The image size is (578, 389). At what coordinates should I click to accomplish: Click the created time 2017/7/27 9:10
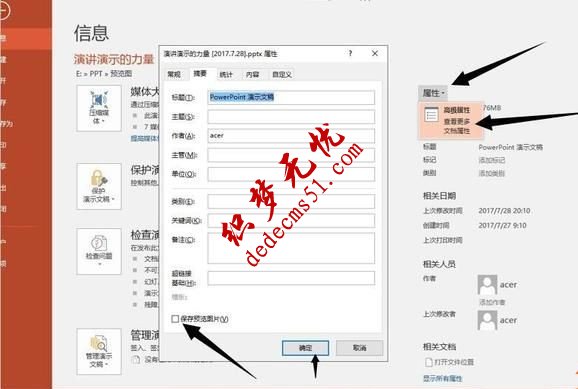pos(502,225)
